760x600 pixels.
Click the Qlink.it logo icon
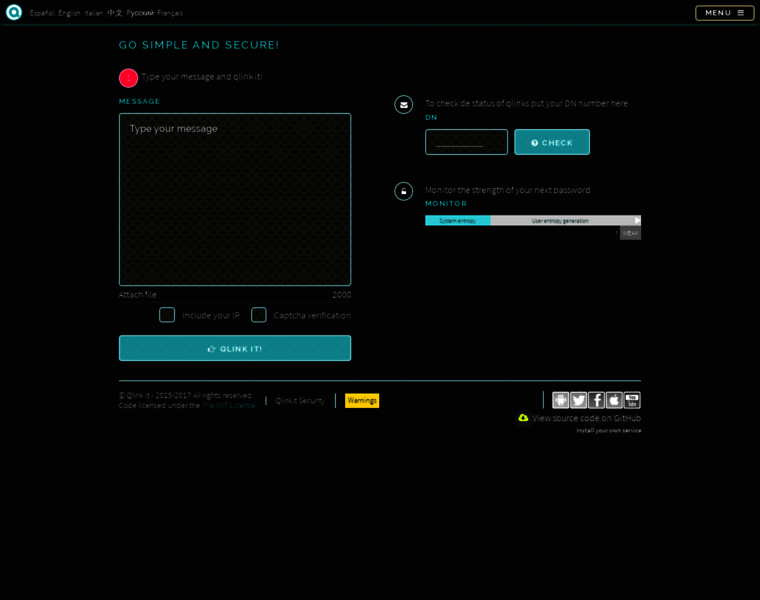[14, 12]
